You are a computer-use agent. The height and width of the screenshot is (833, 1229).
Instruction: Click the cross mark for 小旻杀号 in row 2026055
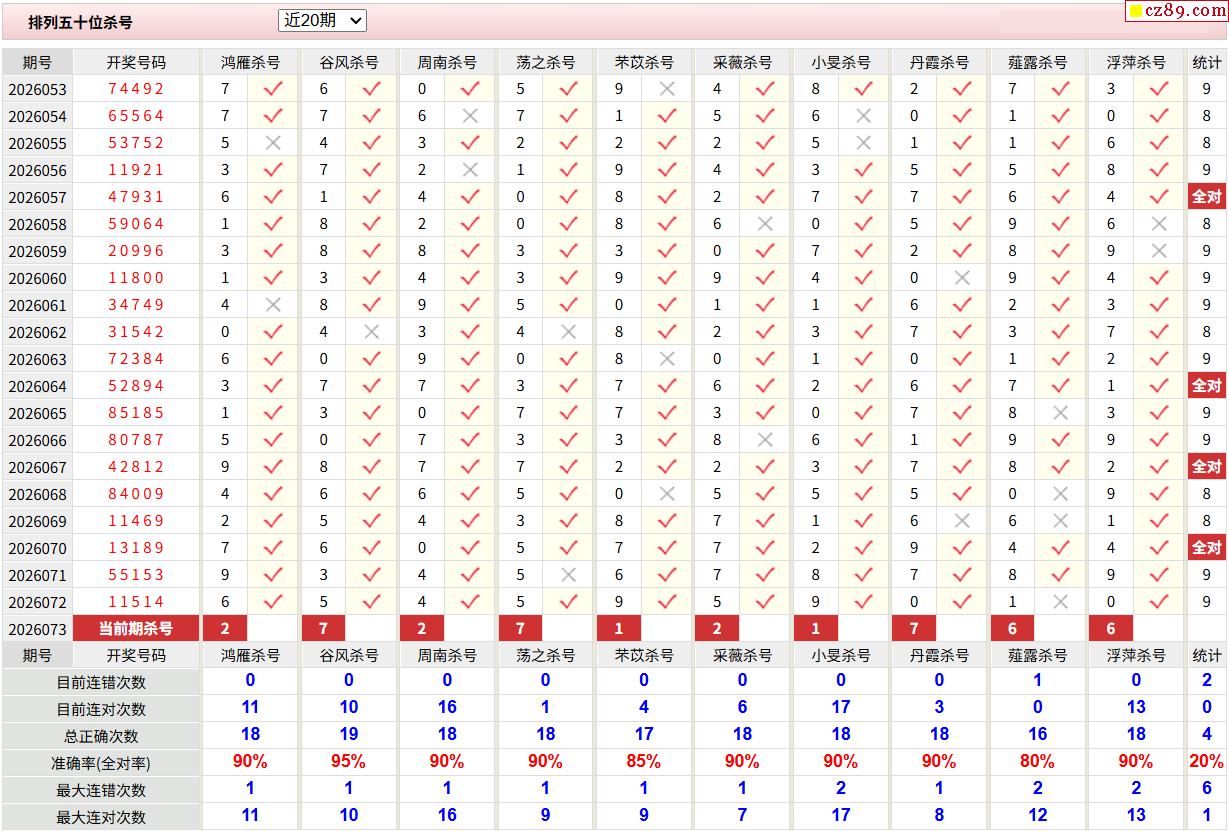pyautogui.click(x=864, y=143)
